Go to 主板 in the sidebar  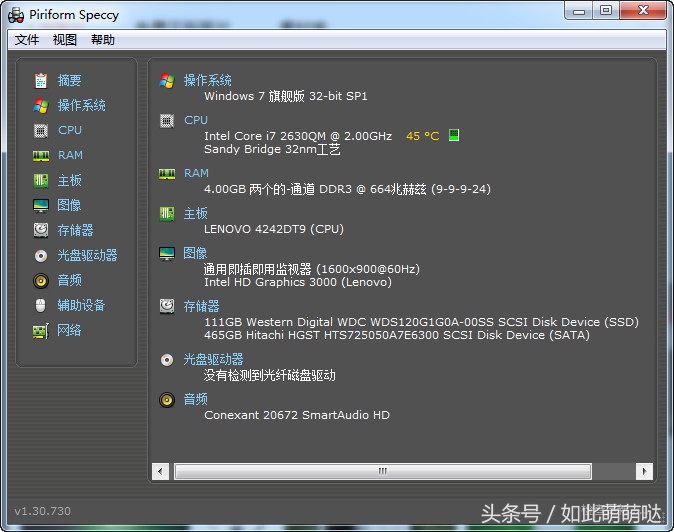(70, 180)
